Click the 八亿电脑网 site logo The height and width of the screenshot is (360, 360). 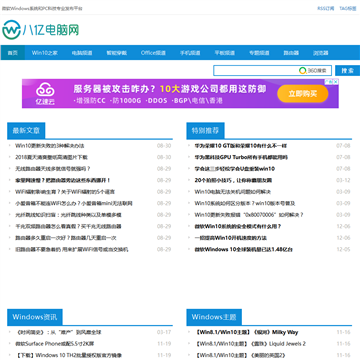[41, 30]
